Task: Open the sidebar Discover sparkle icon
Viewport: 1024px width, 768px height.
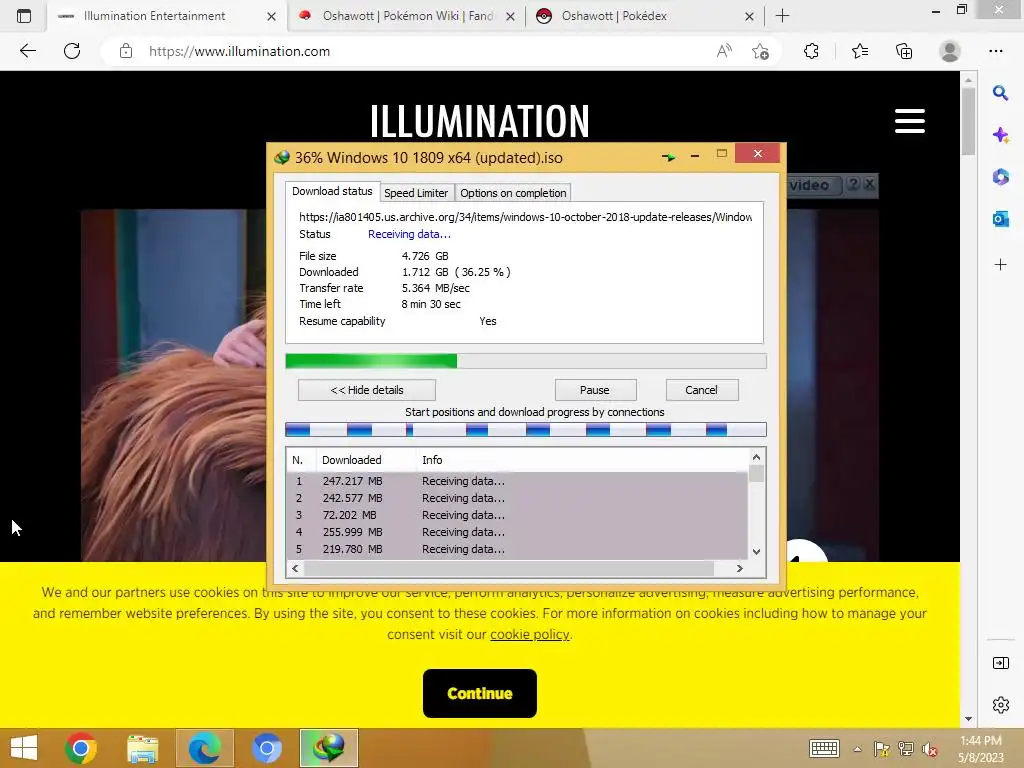Action: click(x=1000, y=135)
